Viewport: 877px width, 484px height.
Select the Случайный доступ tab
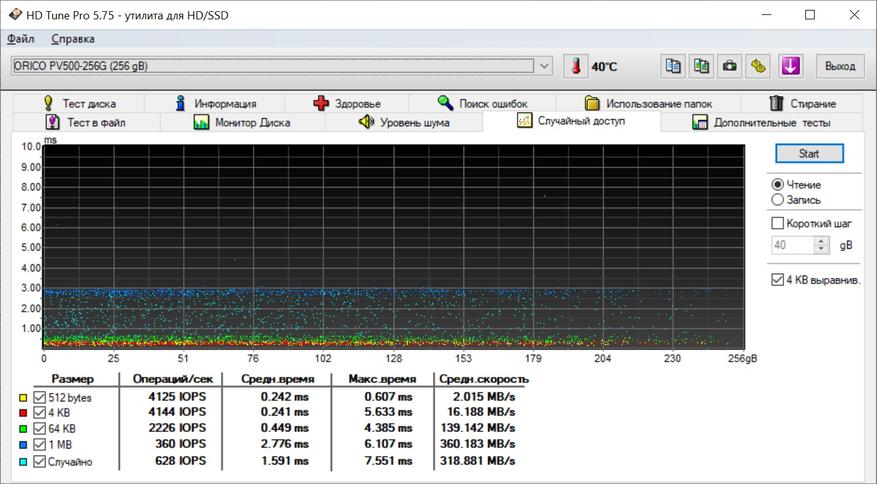click(571, 121)
